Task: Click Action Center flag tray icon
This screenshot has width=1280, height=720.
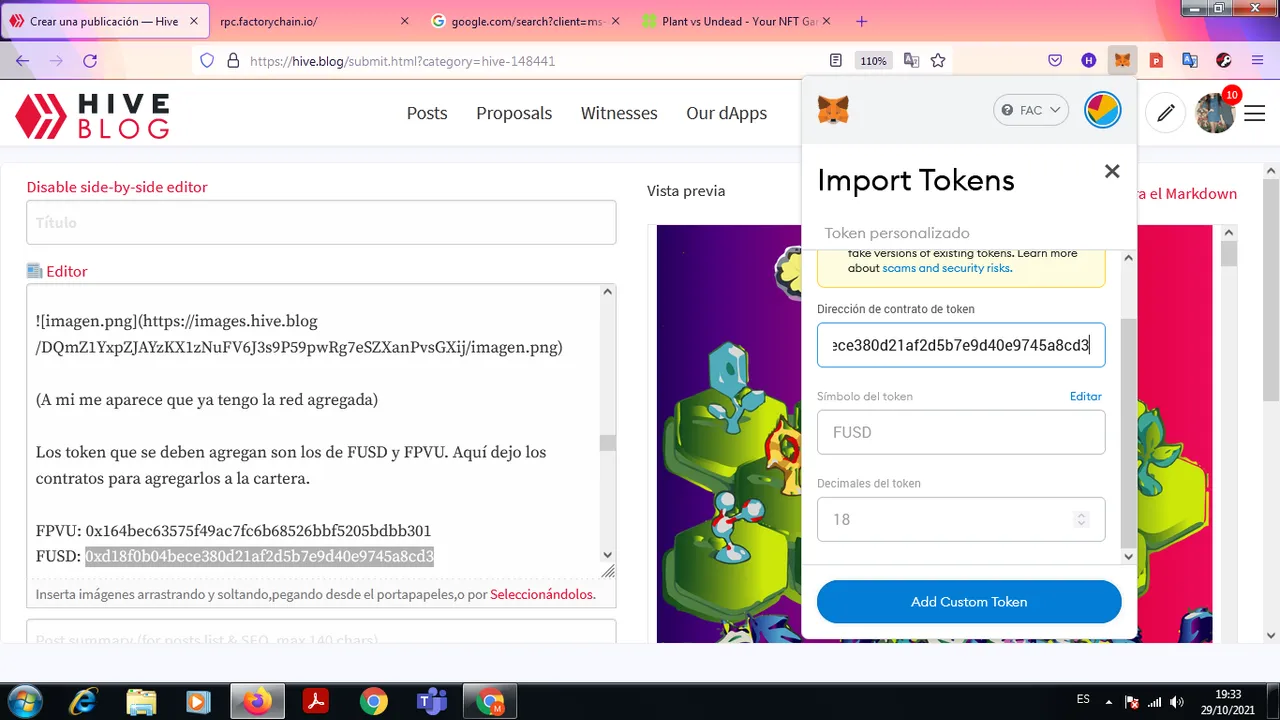Action: tap(1131, 702)
